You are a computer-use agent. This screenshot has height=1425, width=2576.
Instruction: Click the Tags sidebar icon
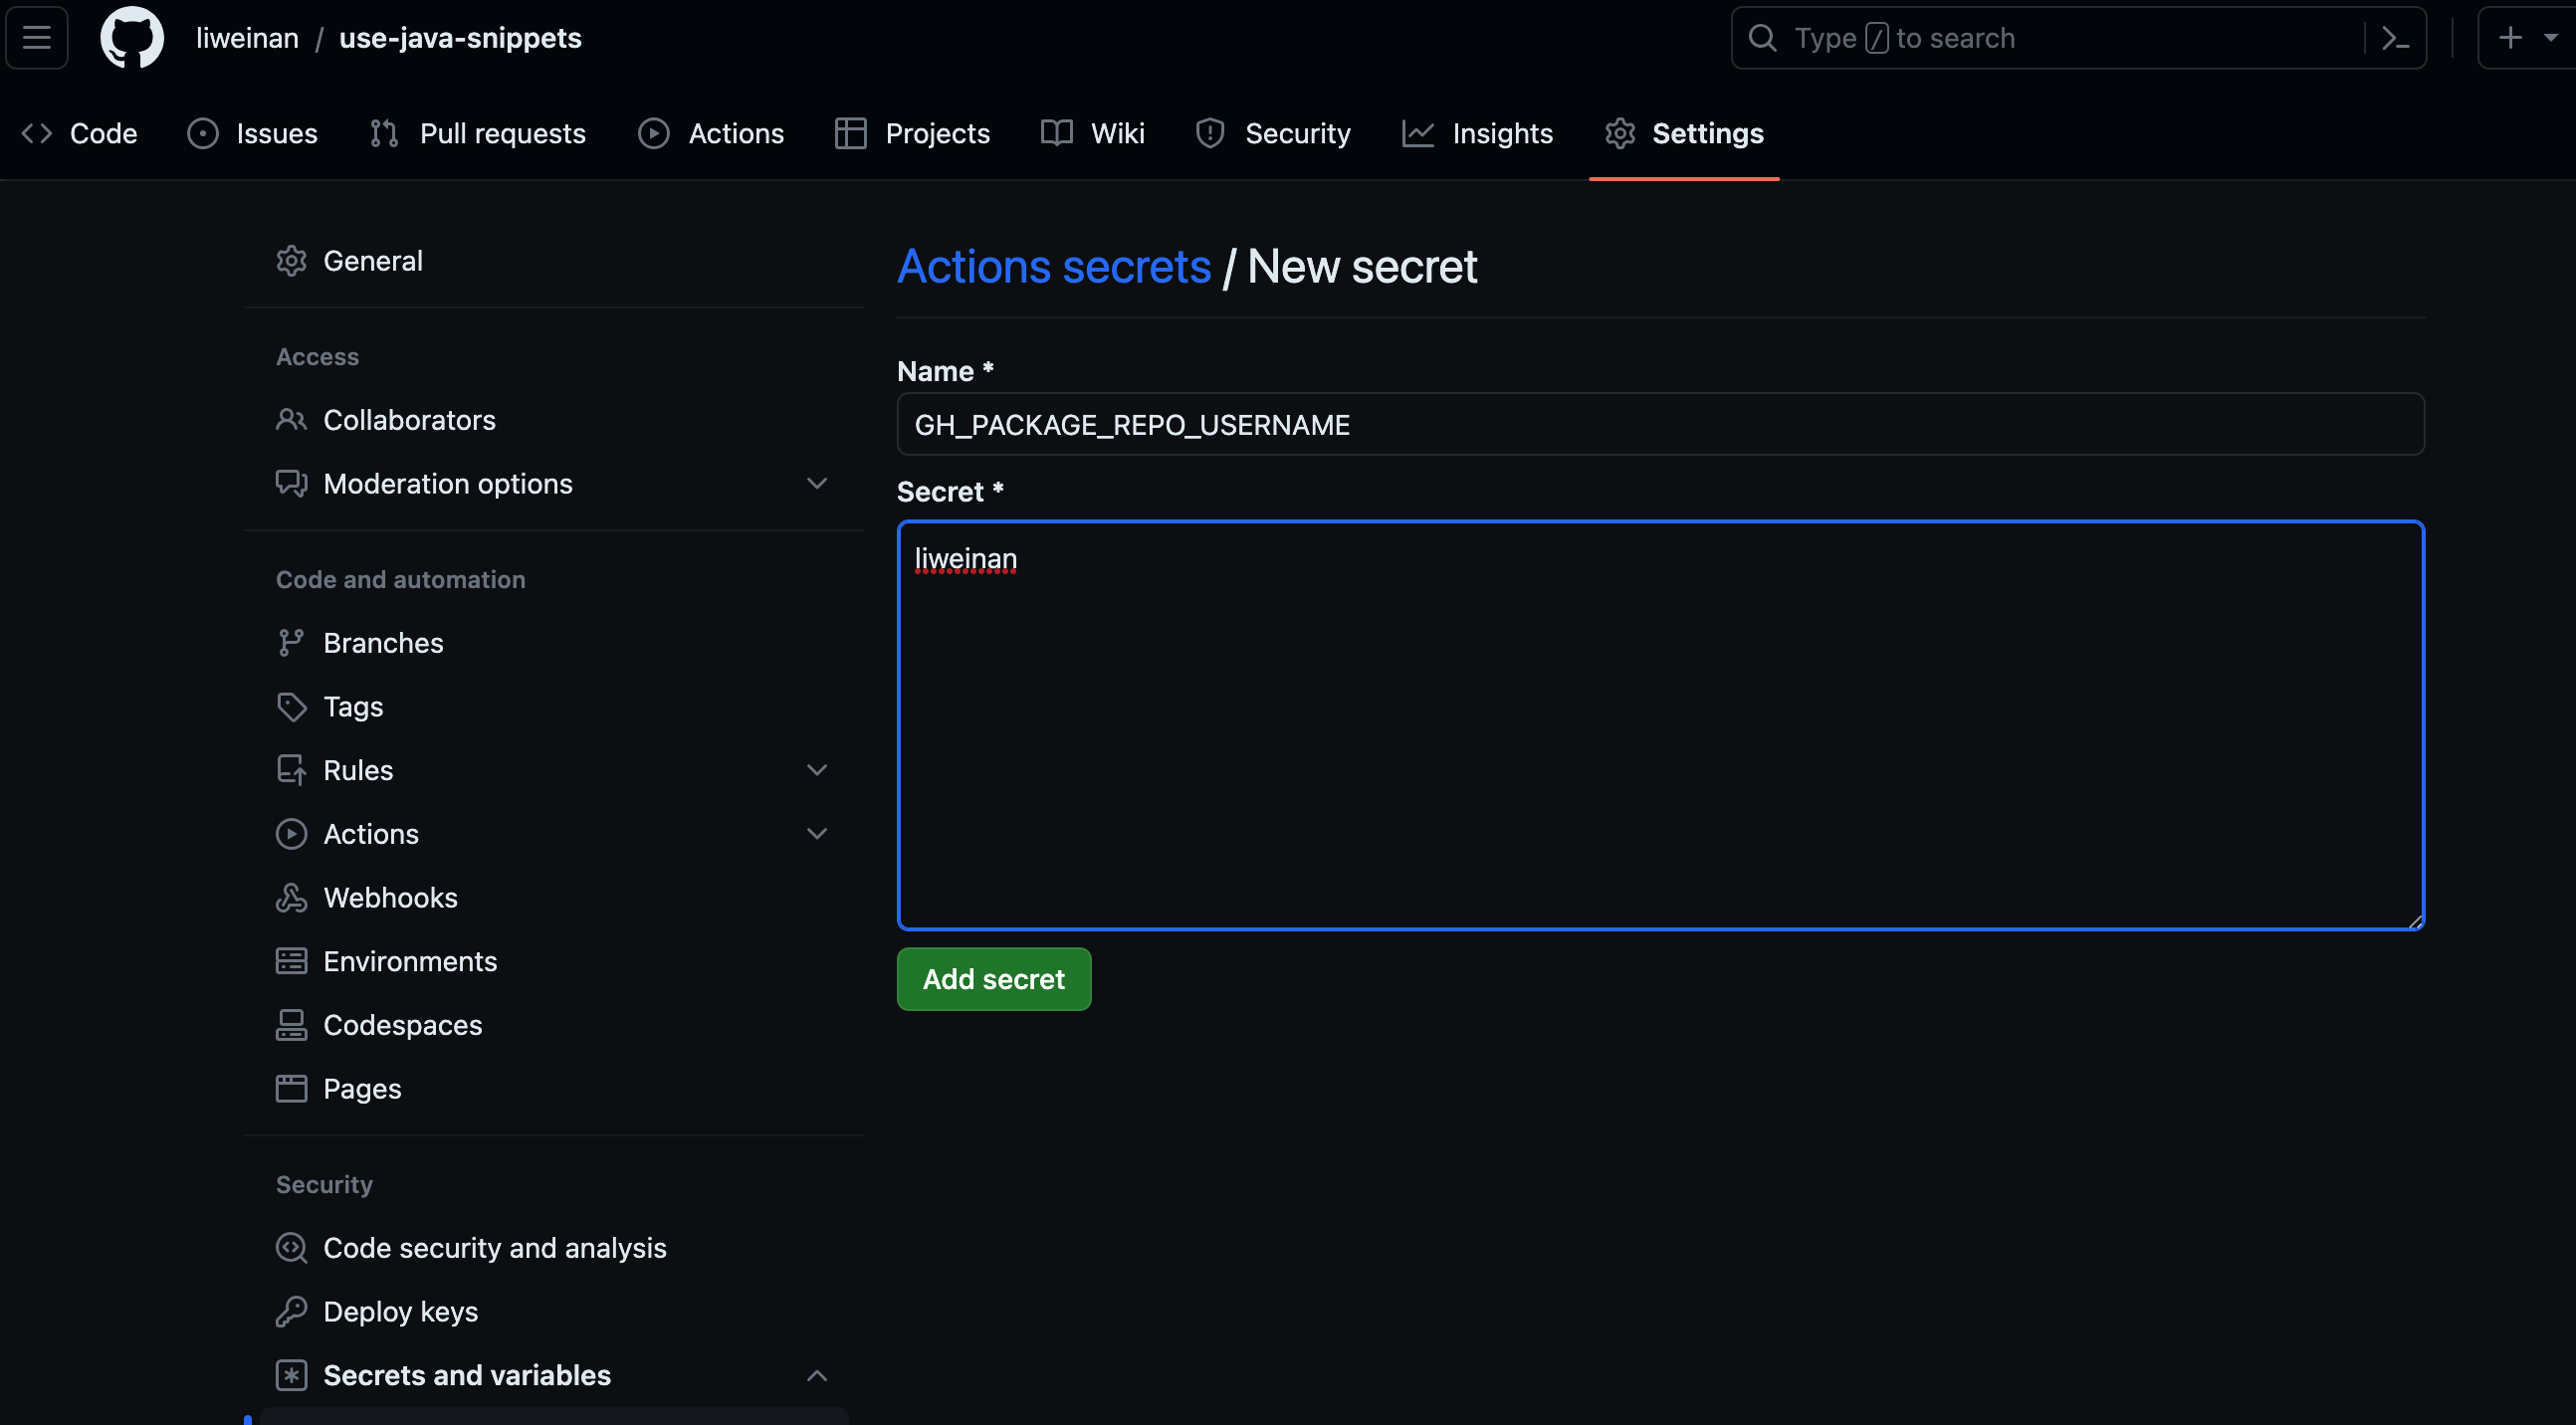coord(291,707)
